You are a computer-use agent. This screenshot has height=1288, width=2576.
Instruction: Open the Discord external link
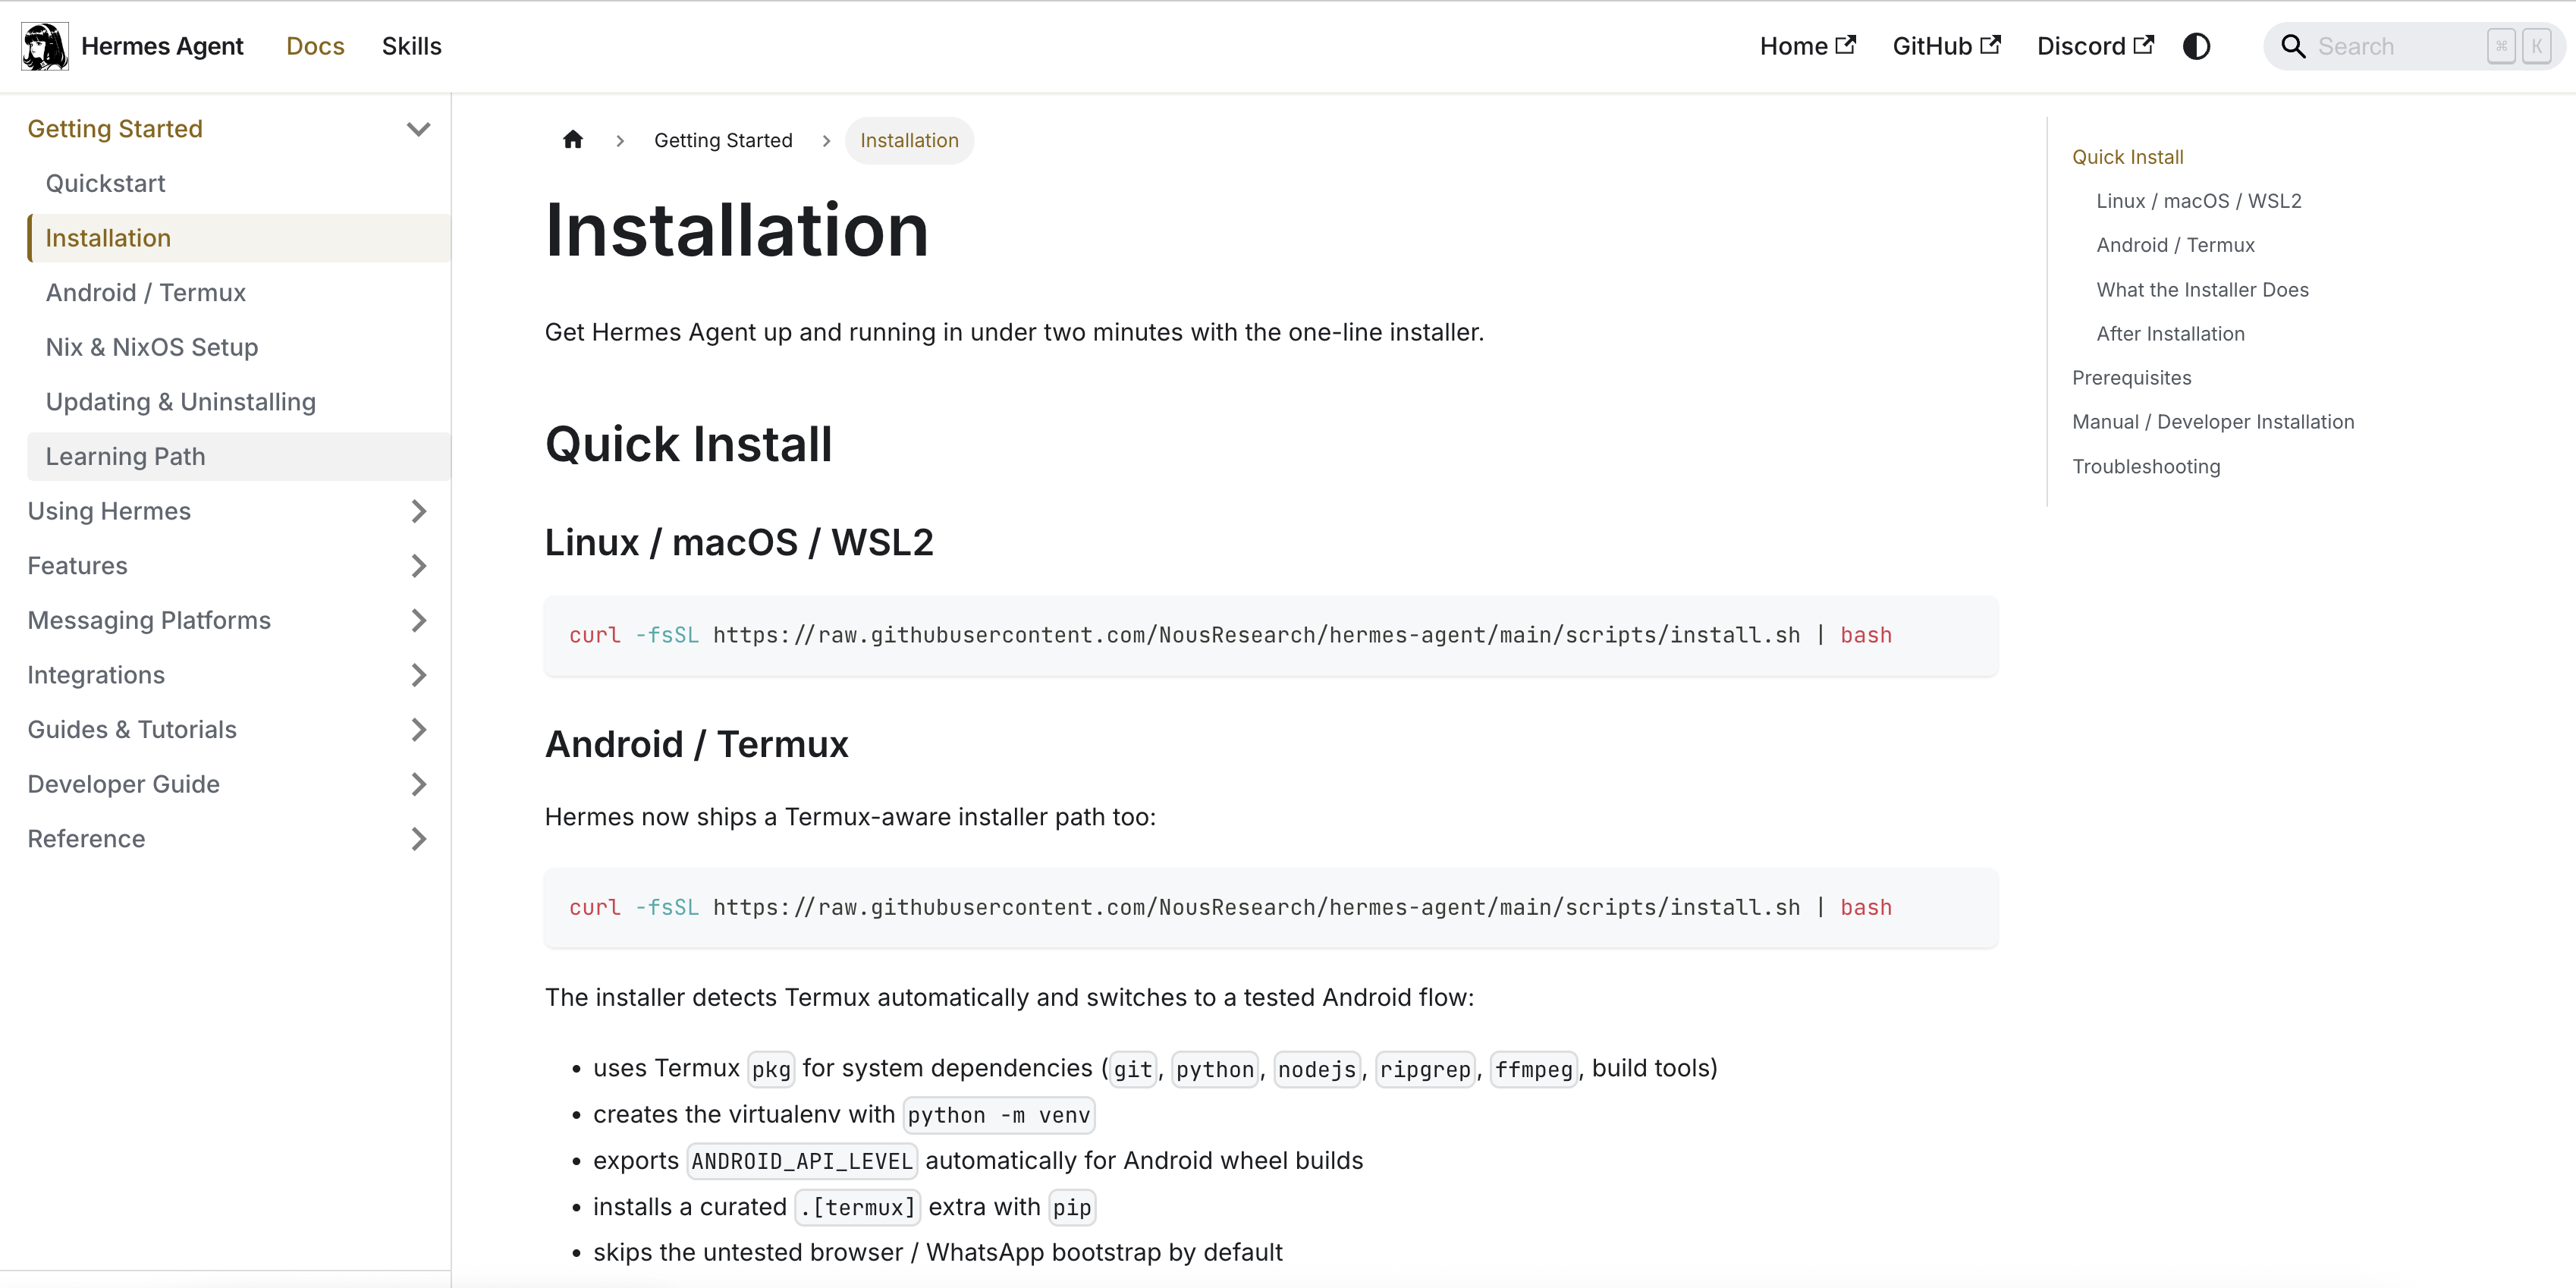[x=2094, y=46]
